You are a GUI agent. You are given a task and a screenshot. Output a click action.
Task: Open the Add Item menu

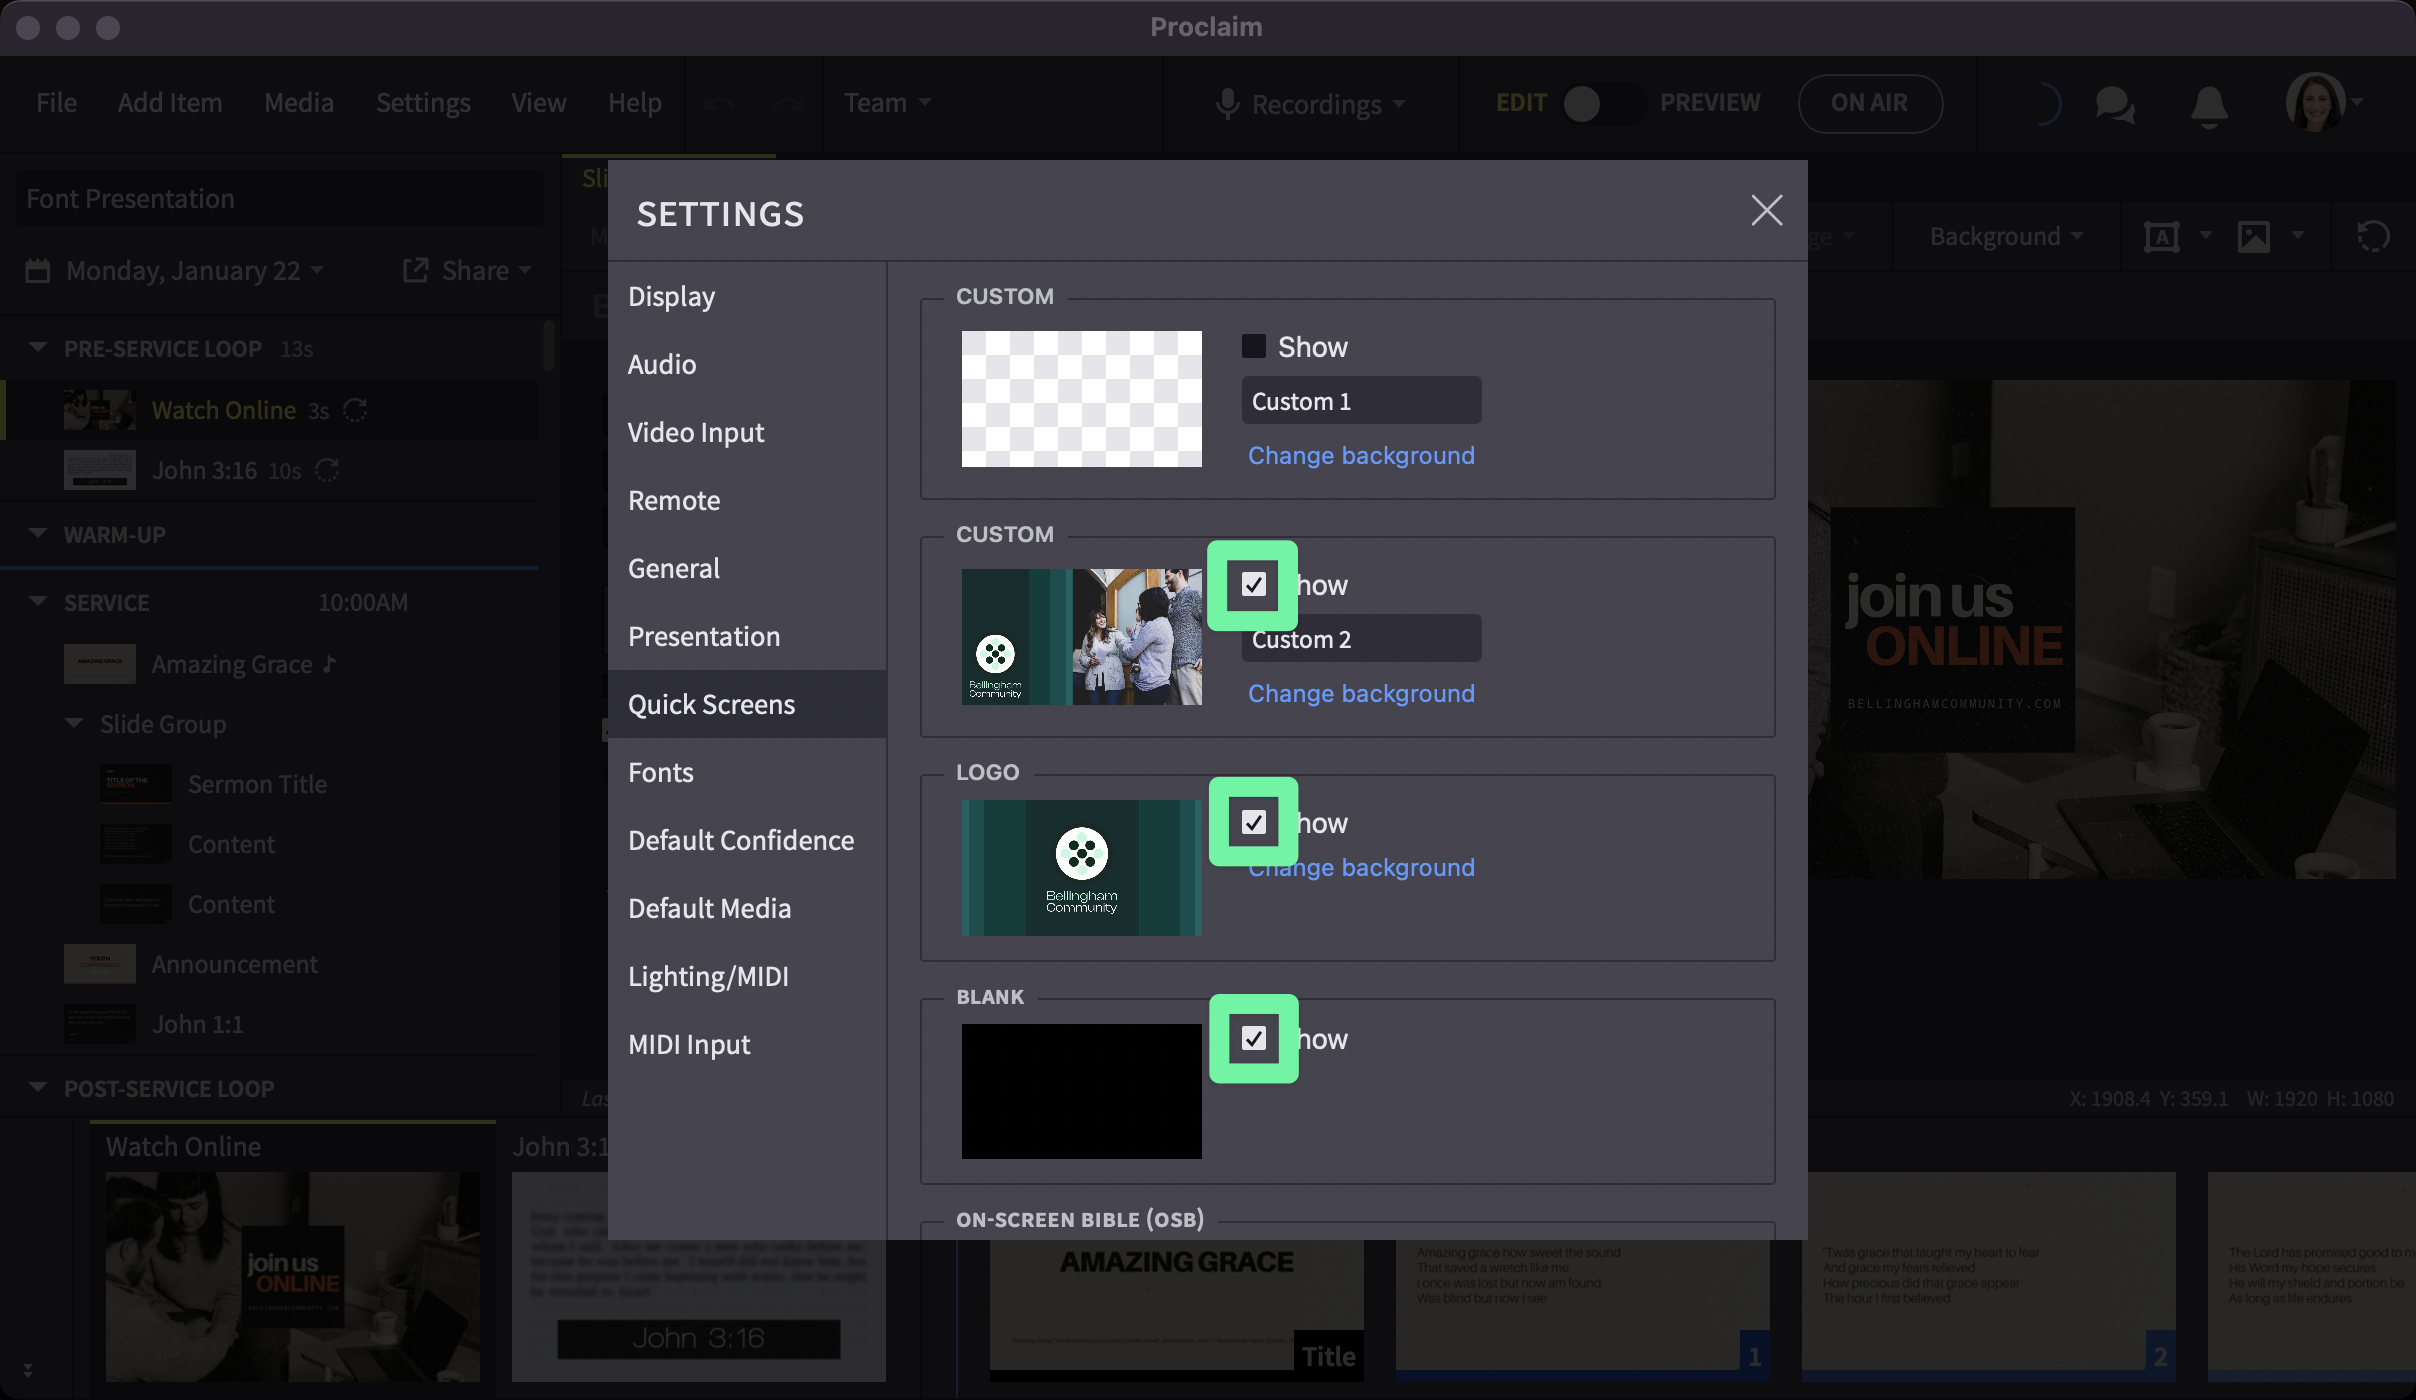170,103
